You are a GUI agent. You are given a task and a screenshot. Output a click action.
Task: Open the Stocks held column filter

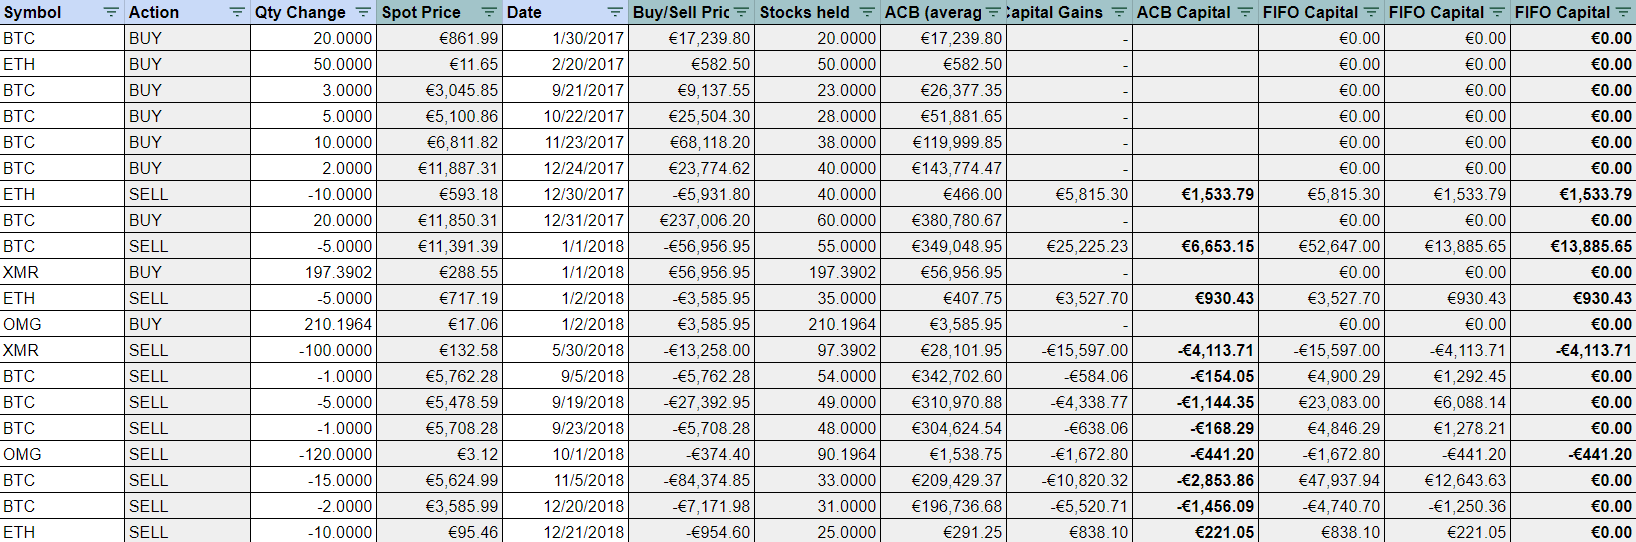point(867,12)
